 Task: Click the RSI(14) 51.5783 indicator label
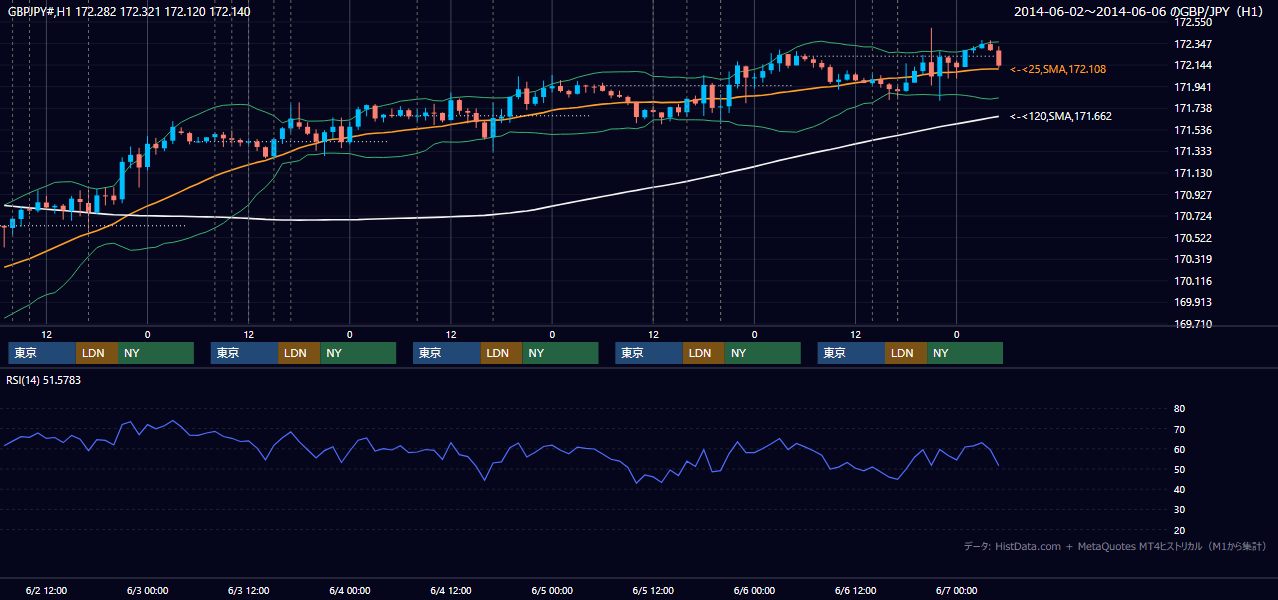pos(44,380)
